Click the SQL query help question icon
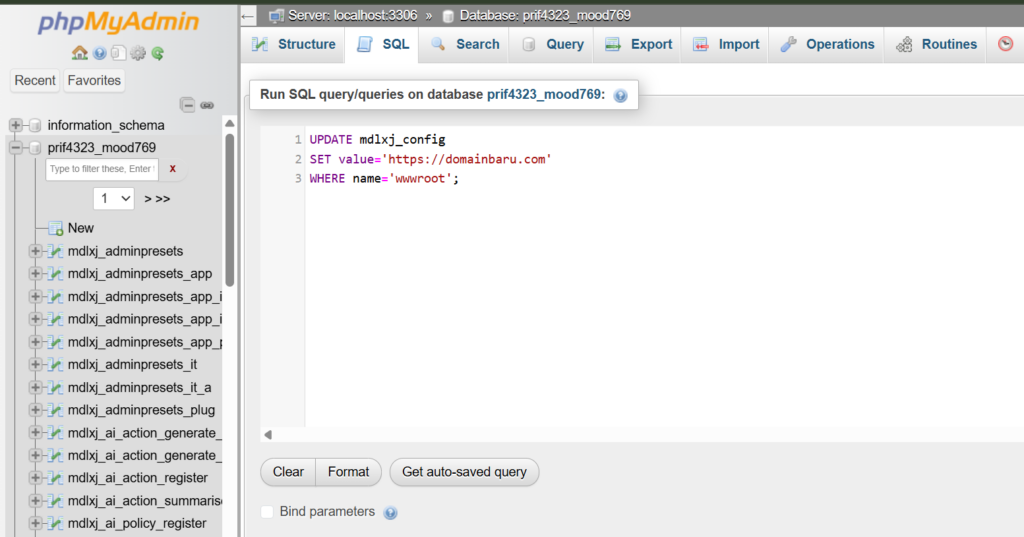 coord(620,95)
